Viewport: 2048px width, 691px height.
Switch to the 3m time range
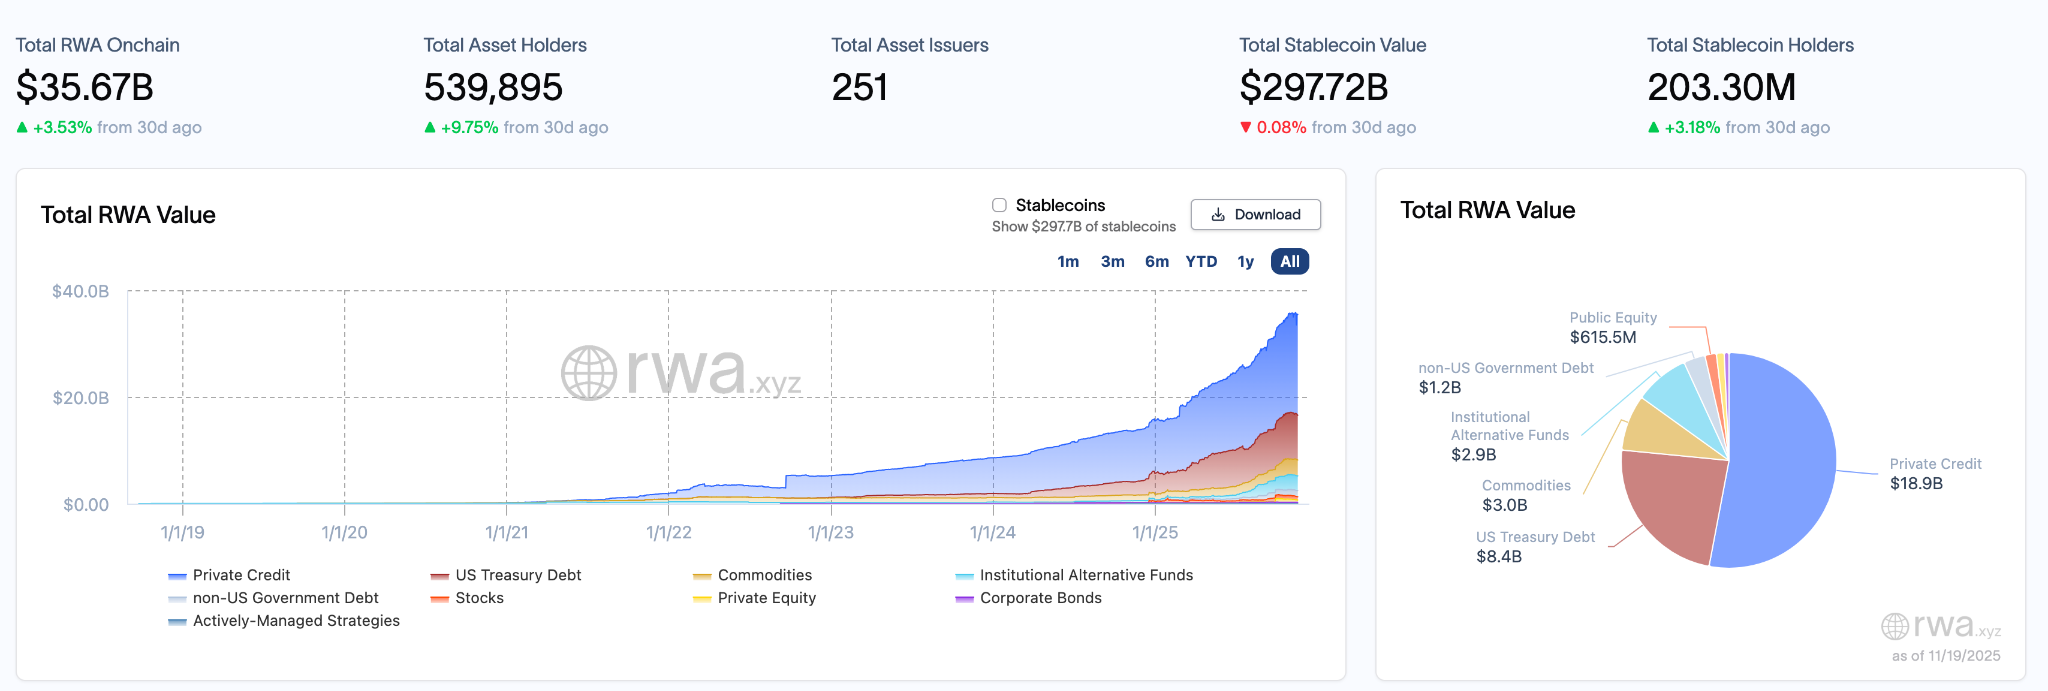pyautogui.click(x=1112, y=262)
